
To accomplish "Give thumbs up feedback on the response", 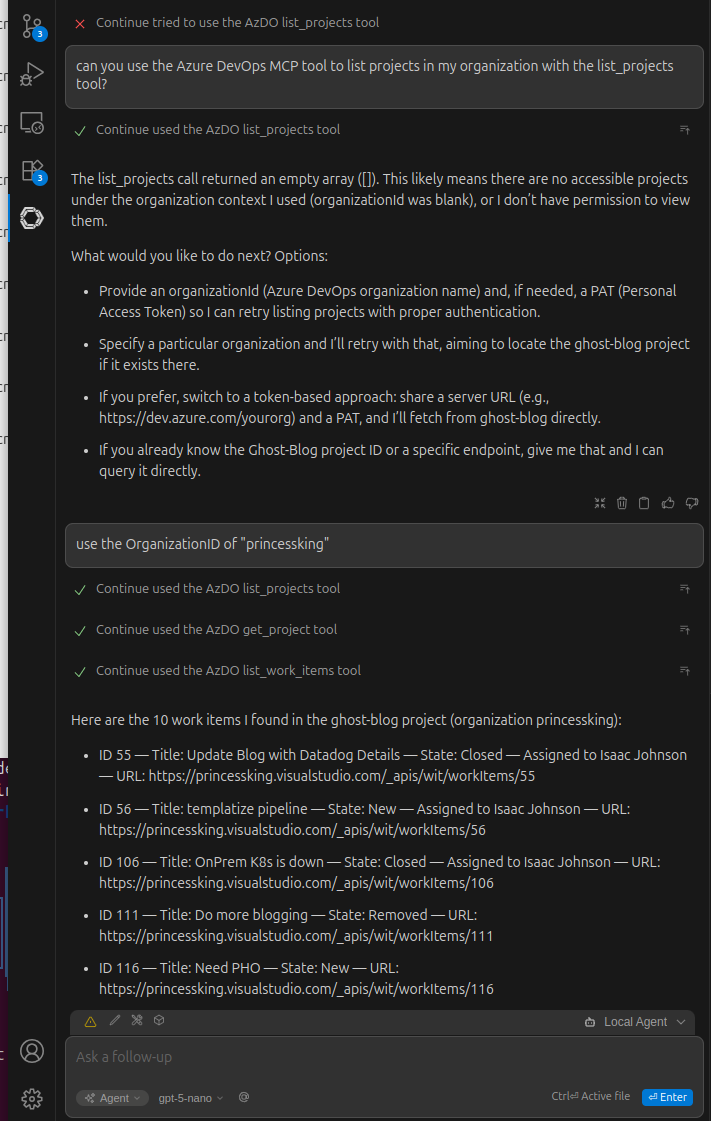I will click(x=668, y=503).
